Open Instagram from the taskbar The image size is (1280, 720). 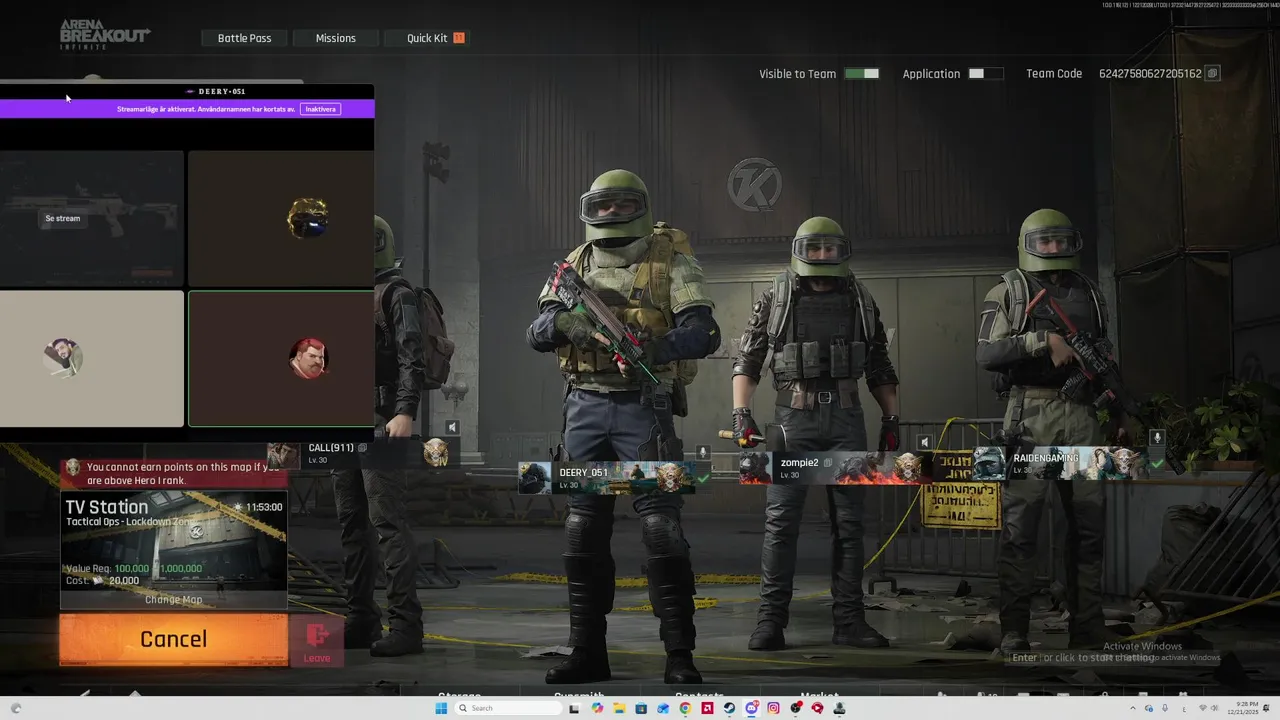[x=773, y=708]
